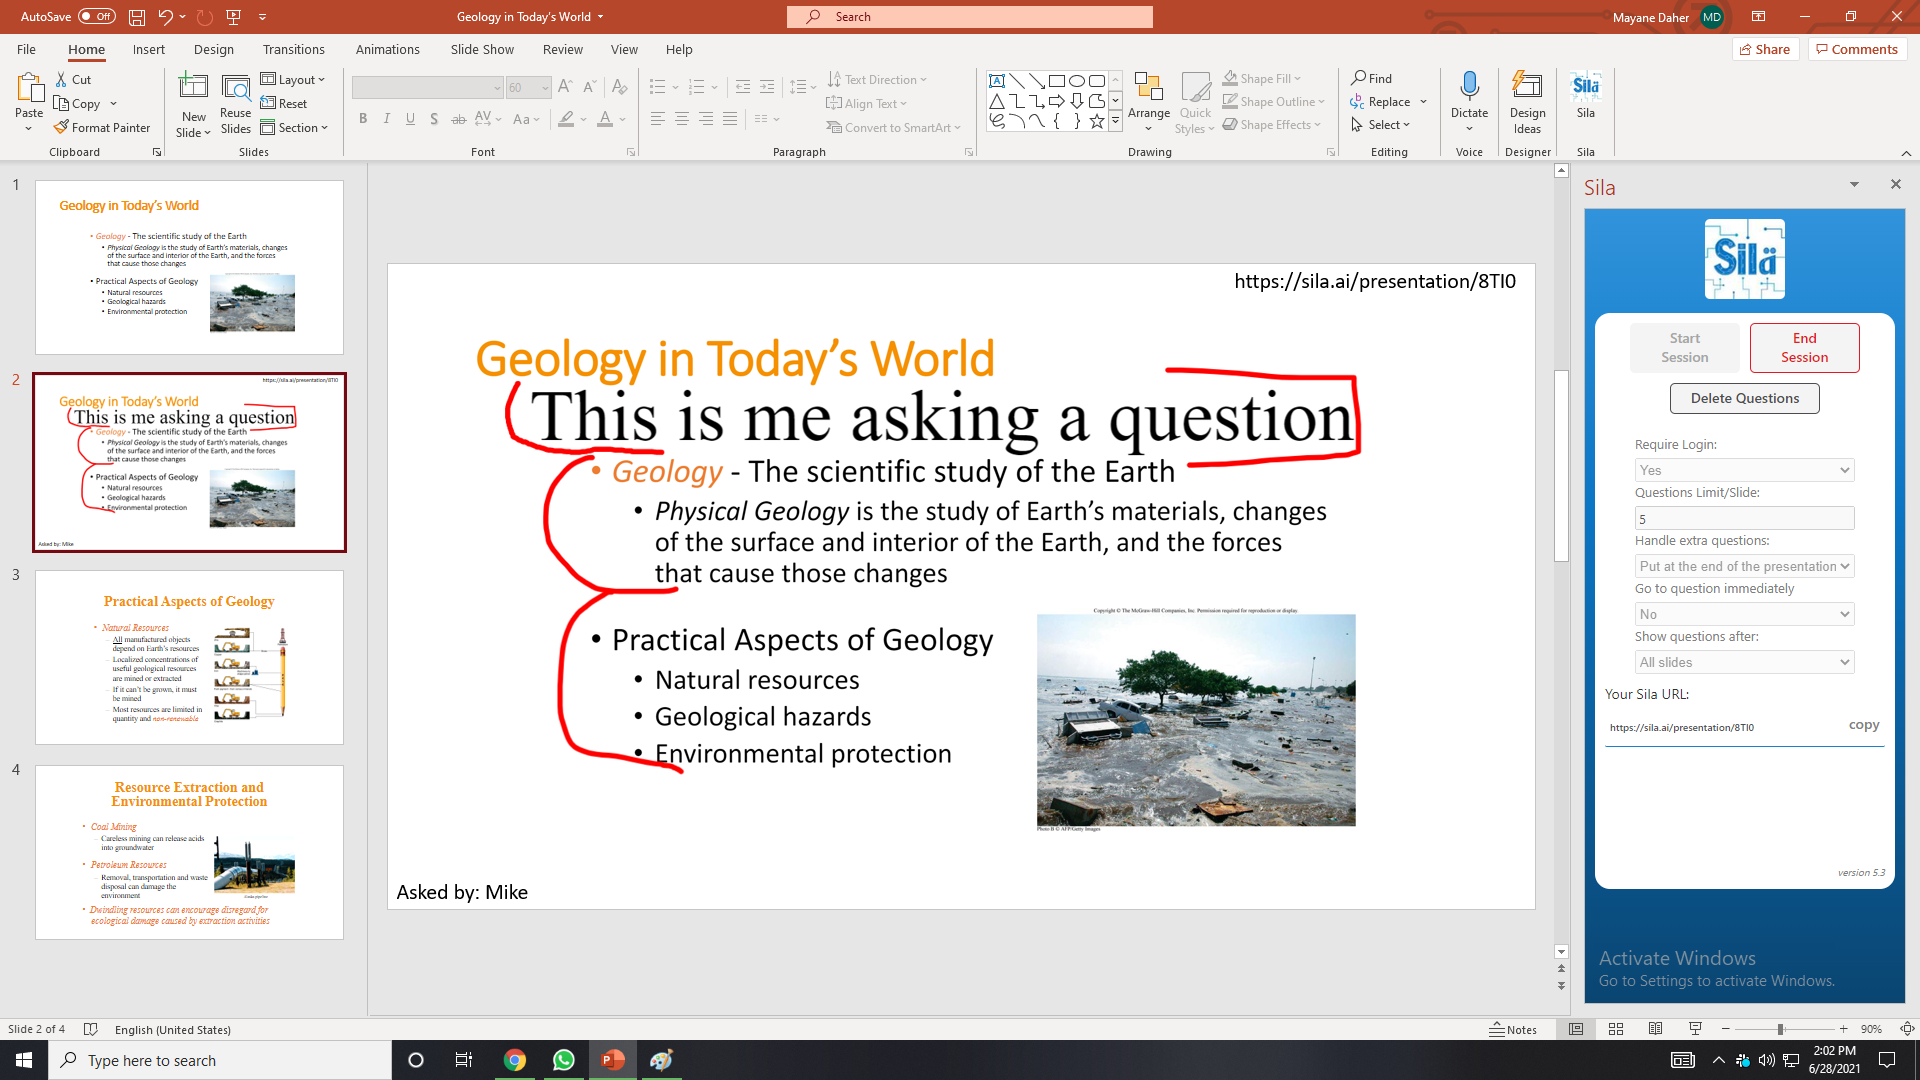The height and width of the screenshot is (1080, 1920).
Task: Open the Slide Show tab
Action: tap(481, 49)
